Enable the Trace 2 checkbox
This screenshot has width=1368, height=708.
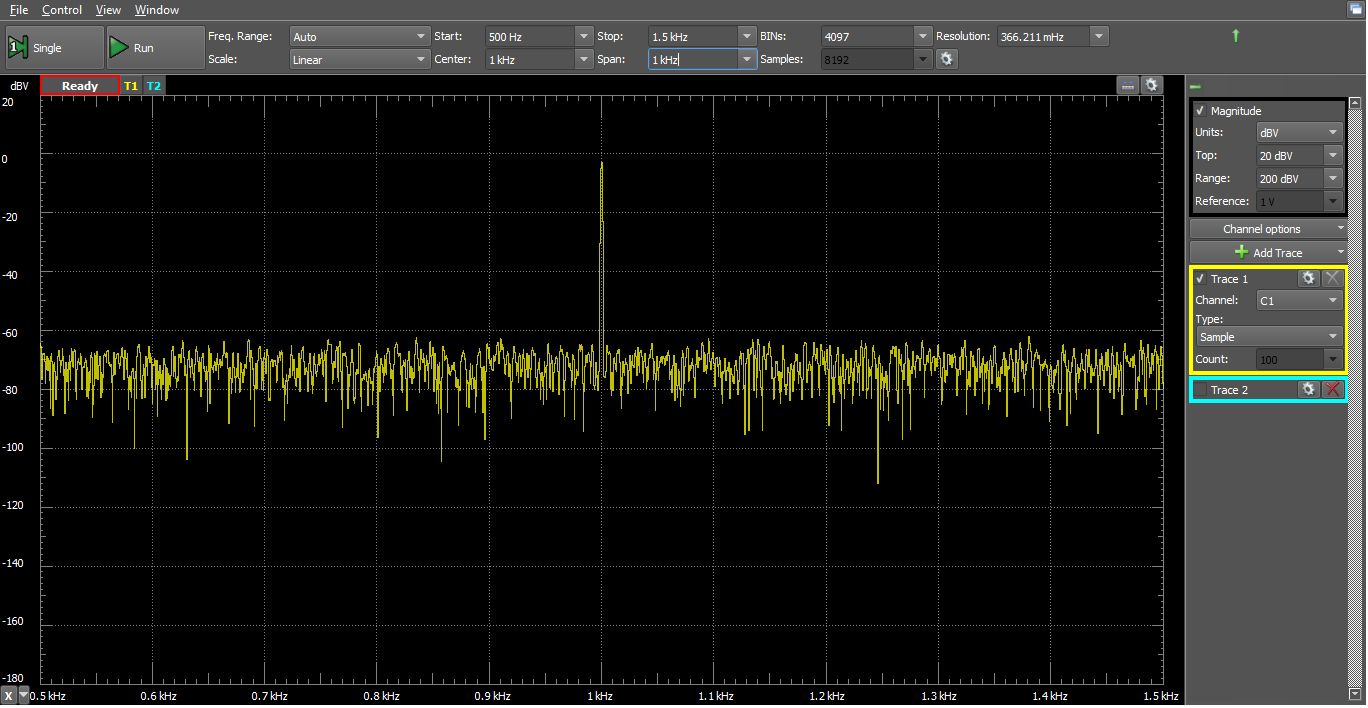point(1200,390)
